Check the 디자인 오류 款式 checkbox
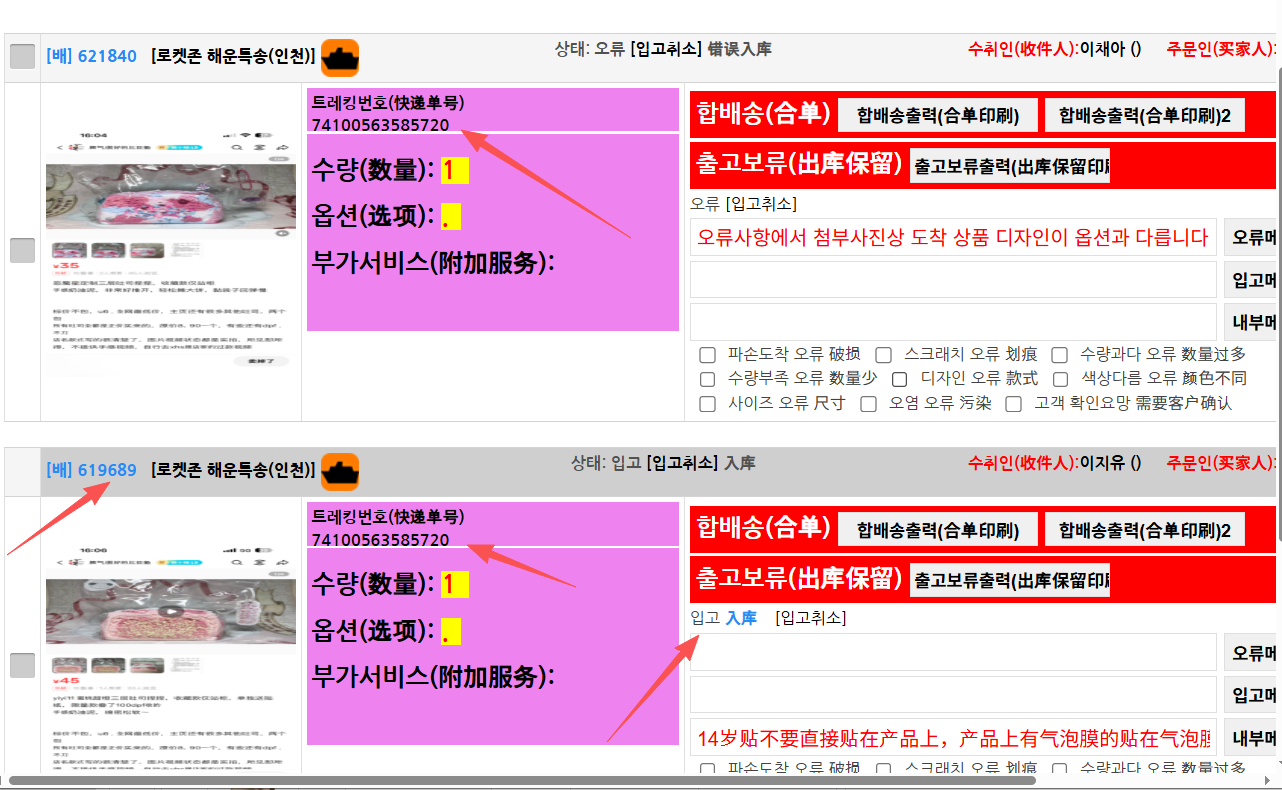 900,379
